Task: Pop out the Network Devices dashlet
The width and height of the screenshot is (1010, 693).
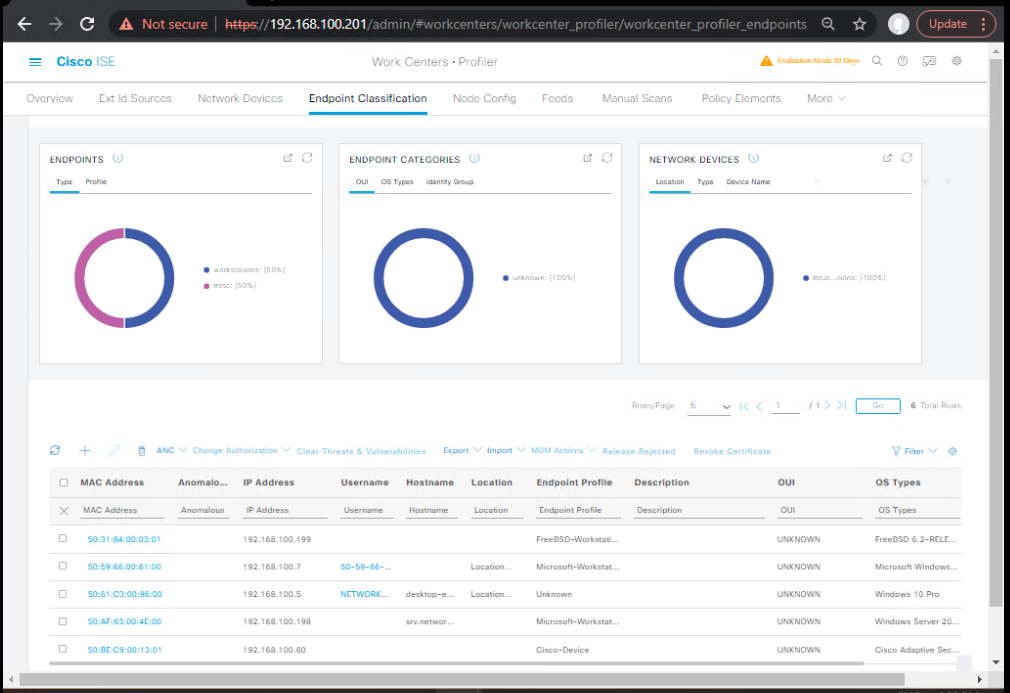Action: click(887, 158)
